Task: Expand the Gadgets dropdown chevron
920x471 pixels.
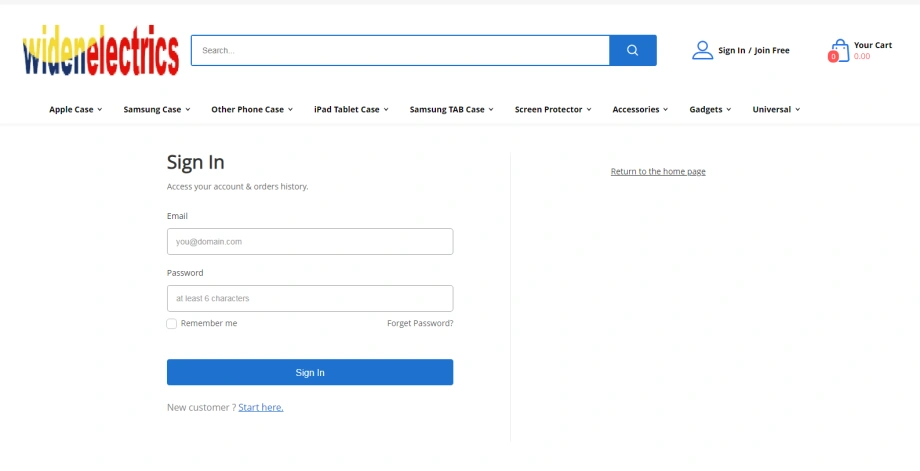Action: (x=729, y=110)
